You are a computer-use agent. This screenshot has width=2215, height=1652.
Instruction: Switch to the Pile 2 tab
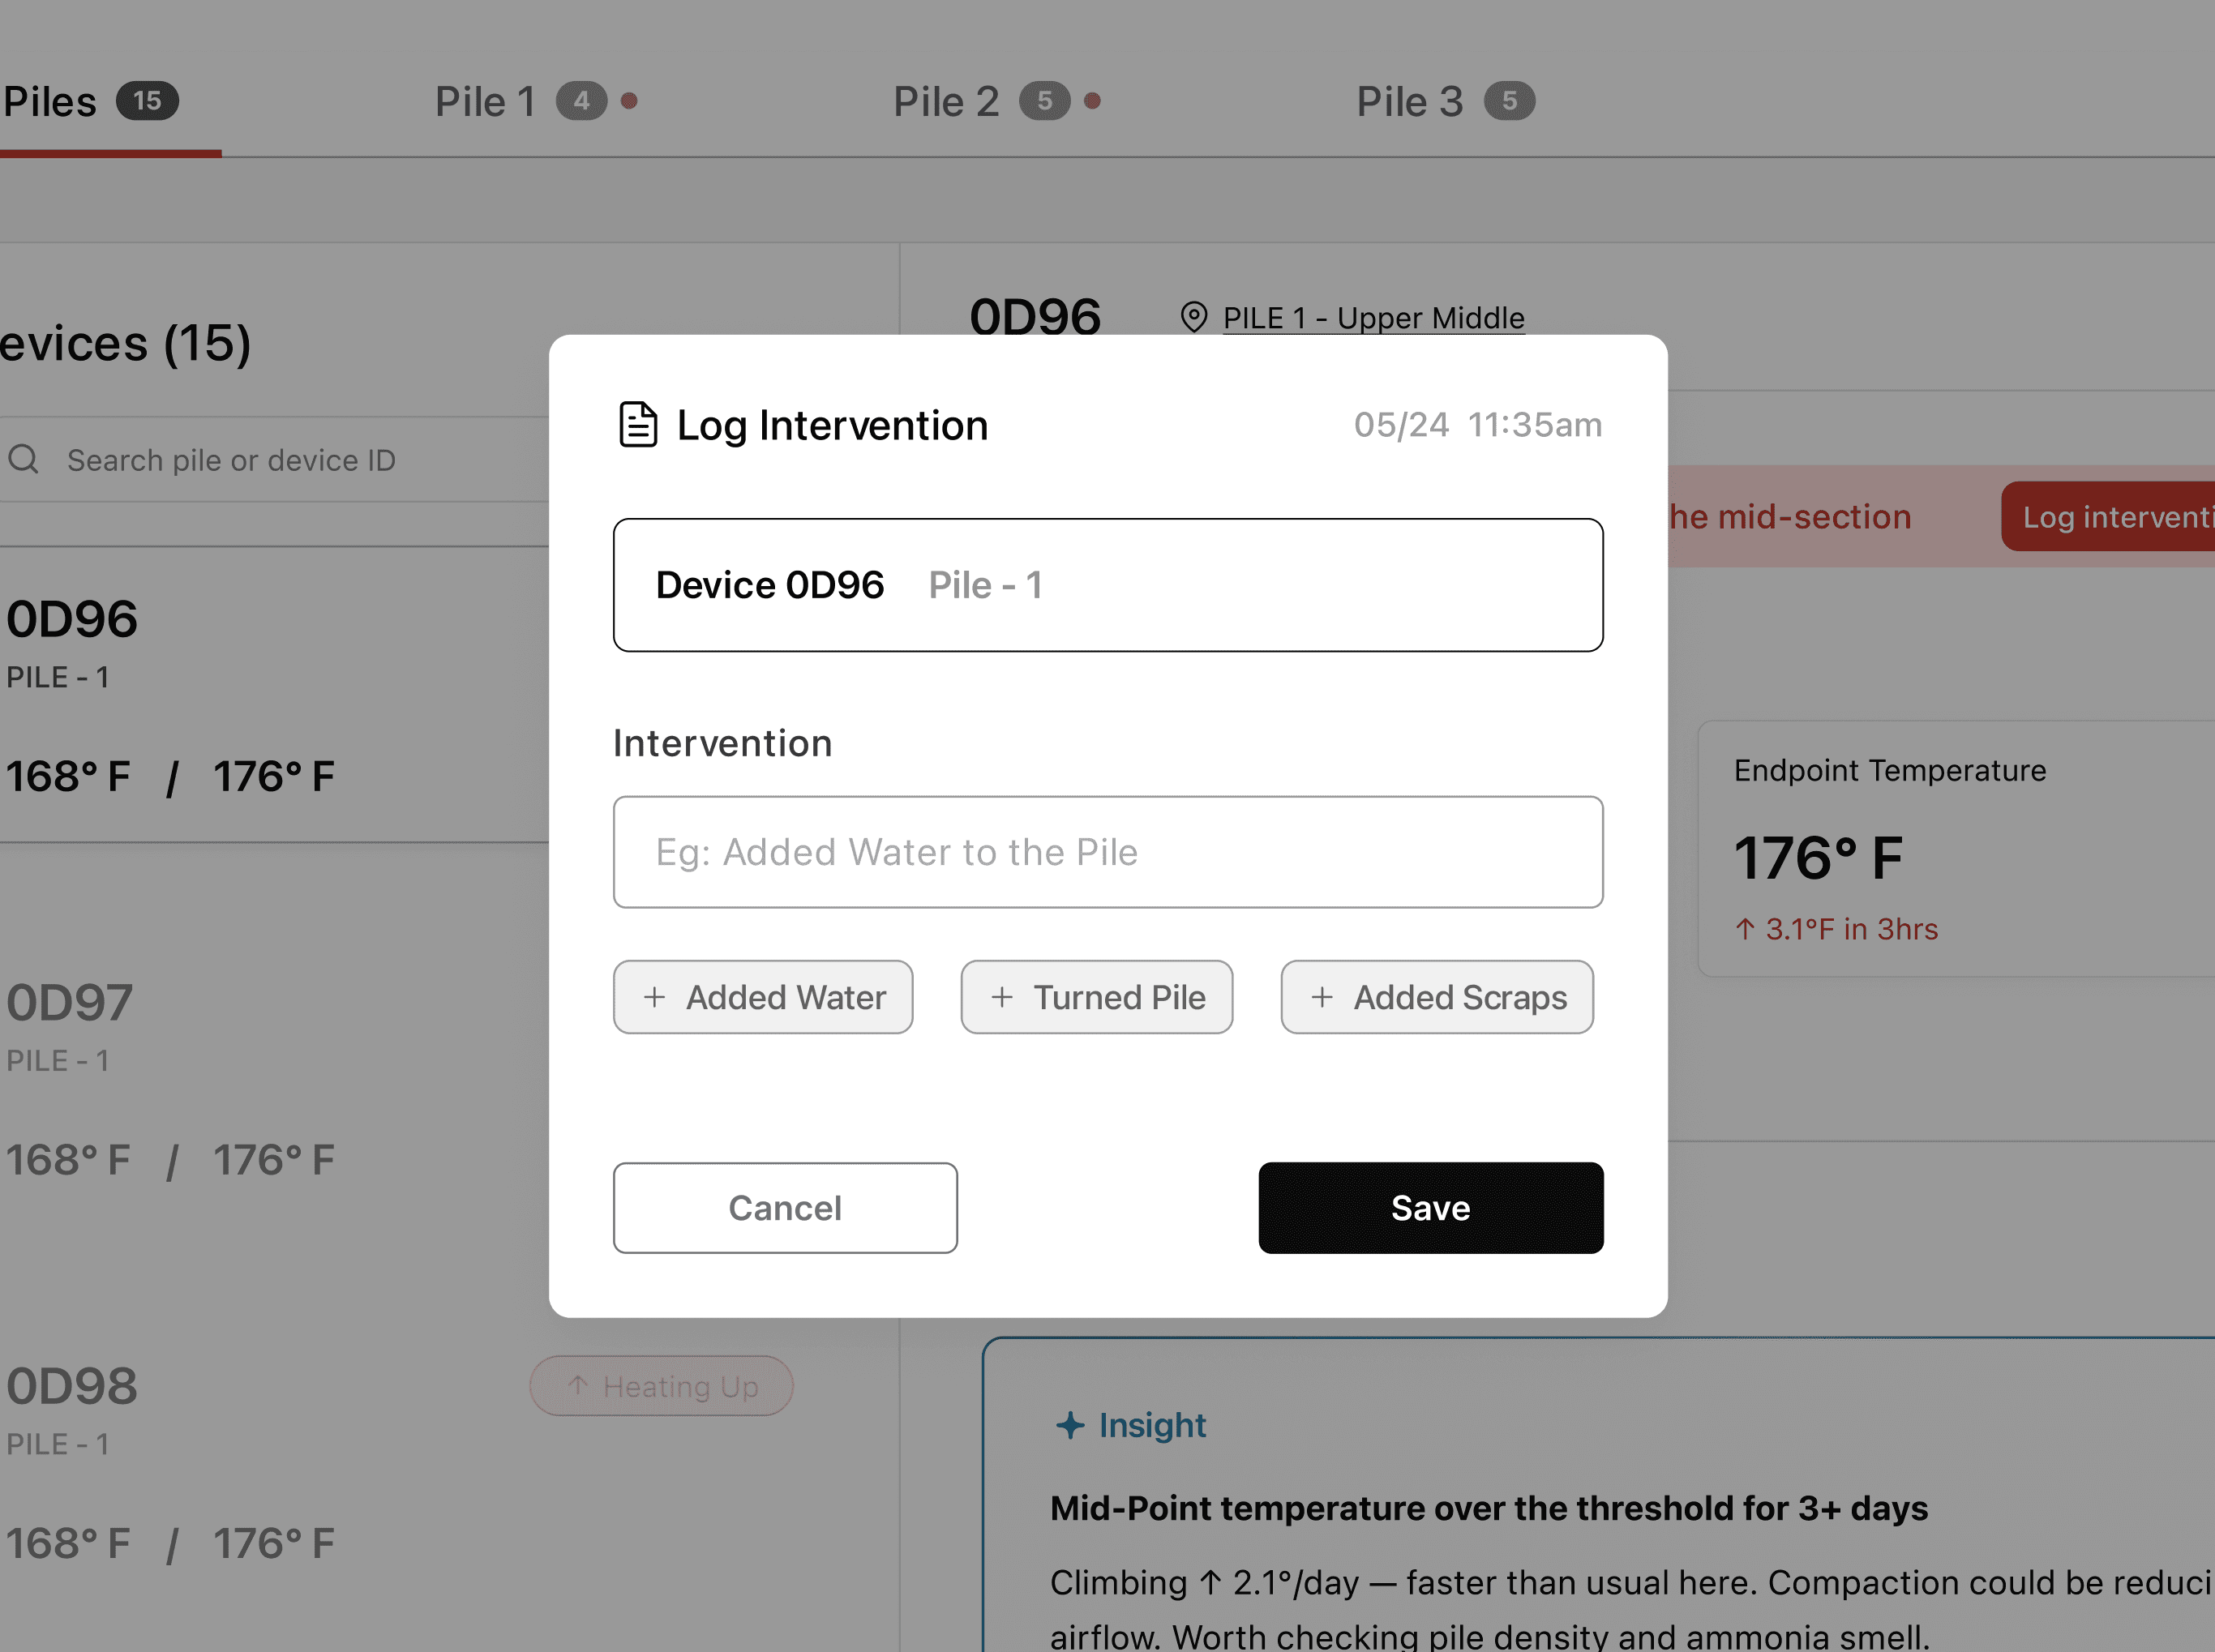click(996, 101)
